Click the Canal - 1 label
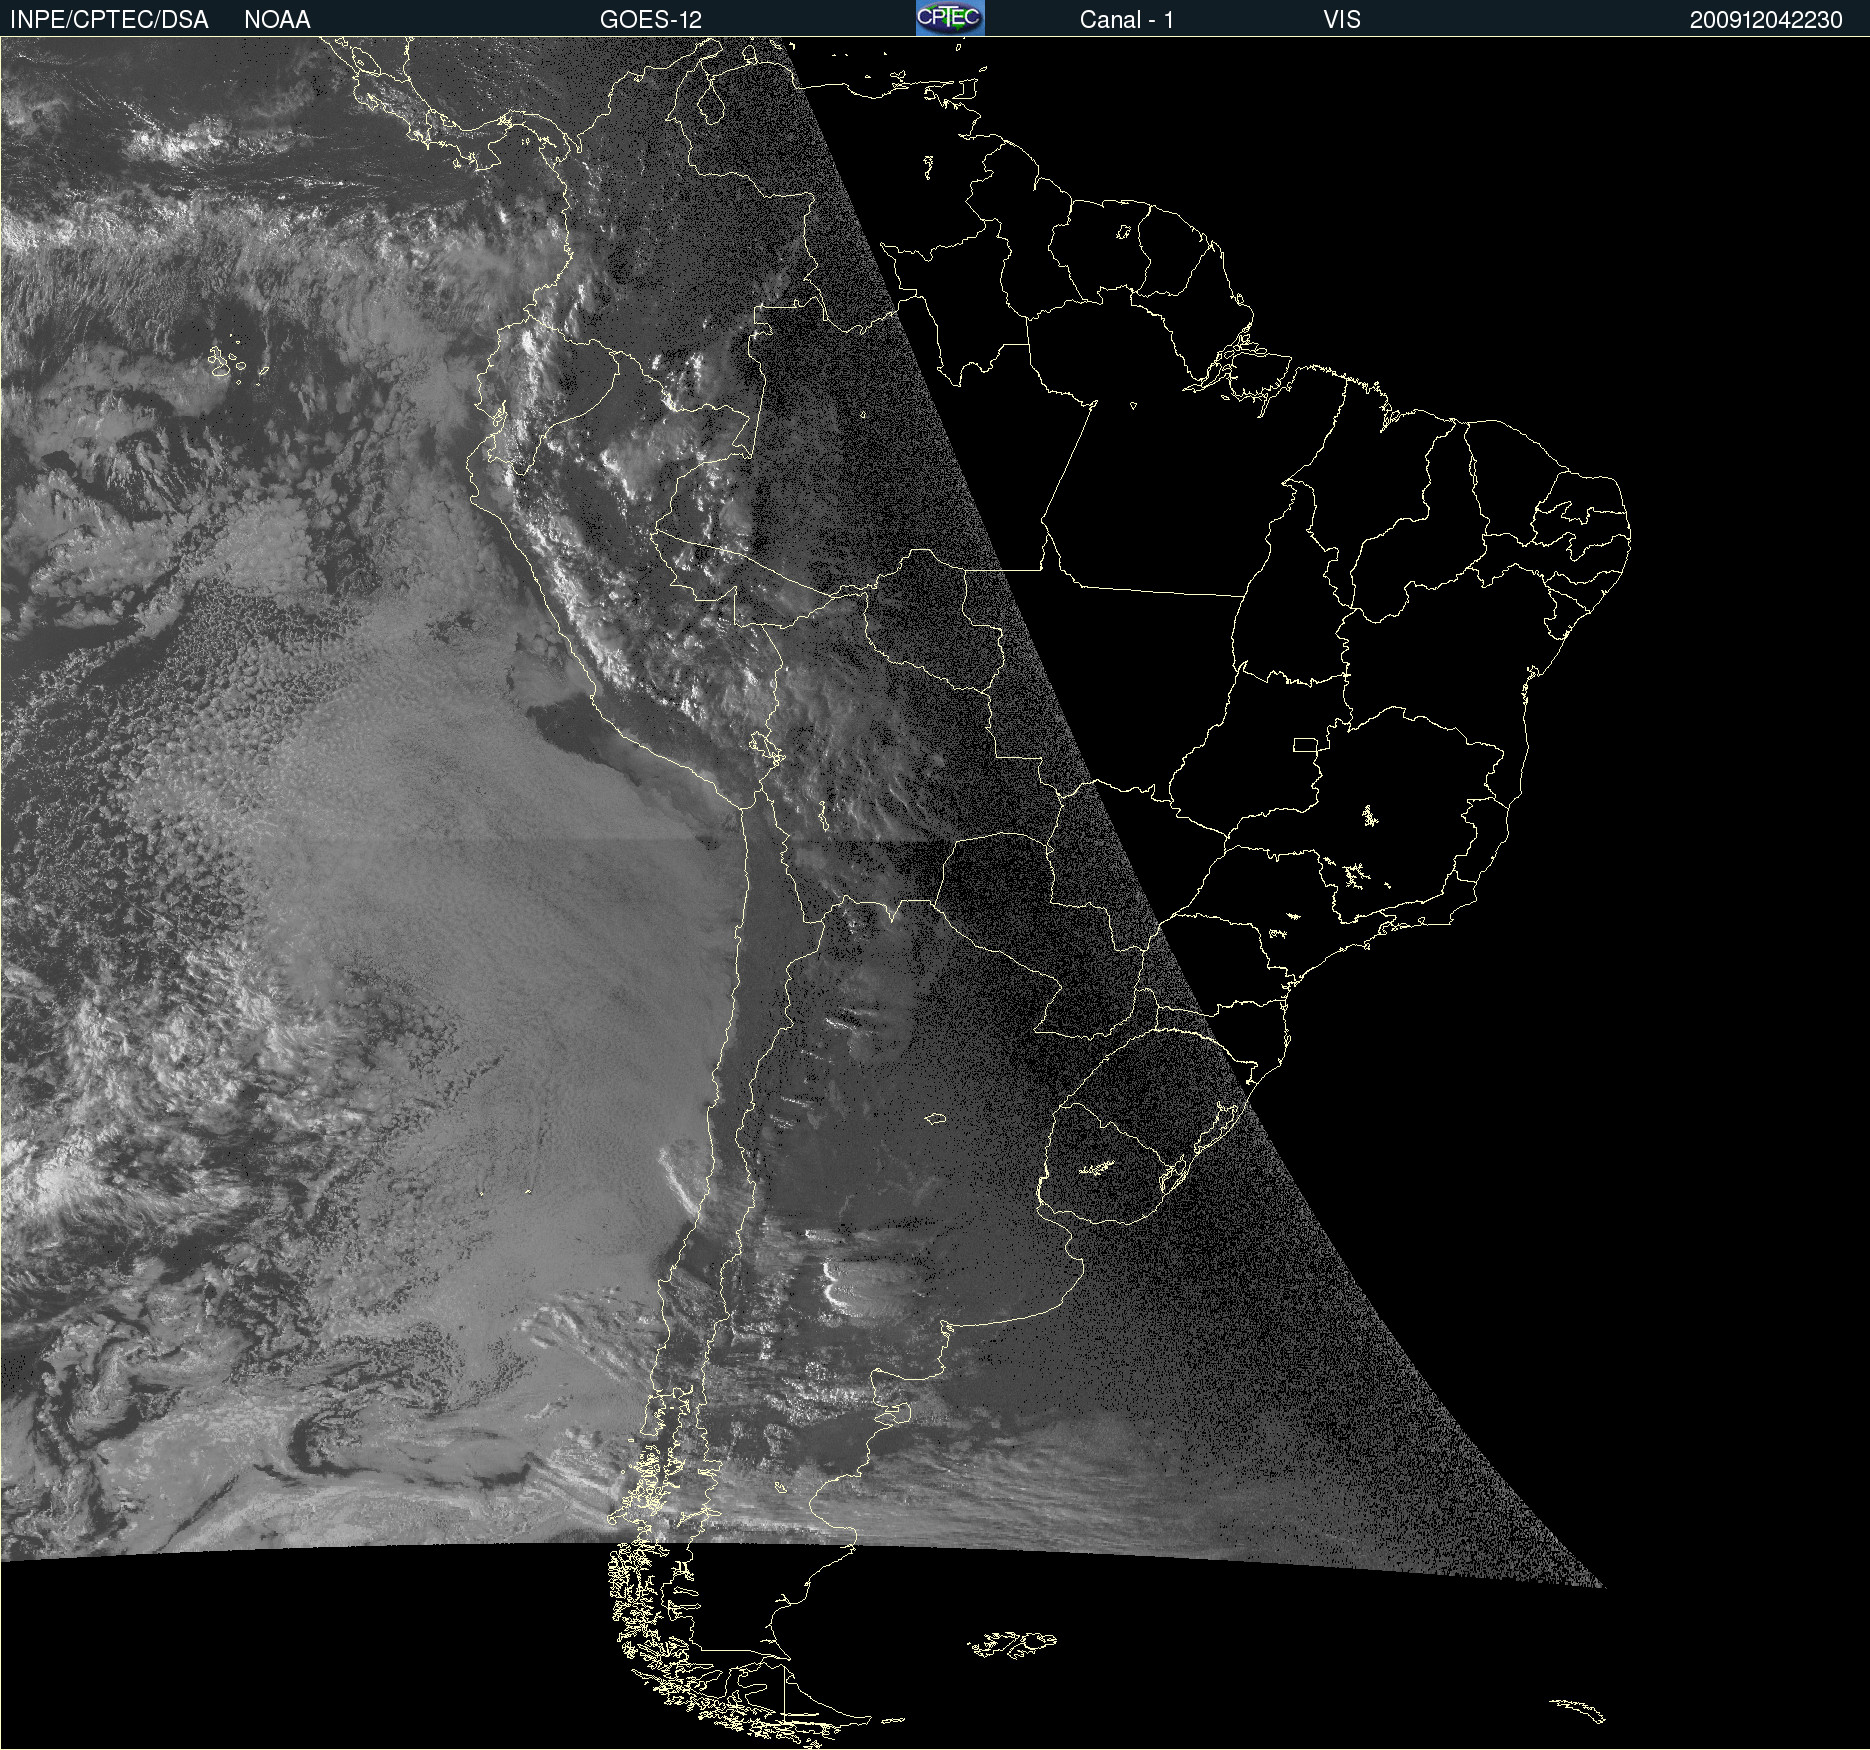 (1127, 20)
